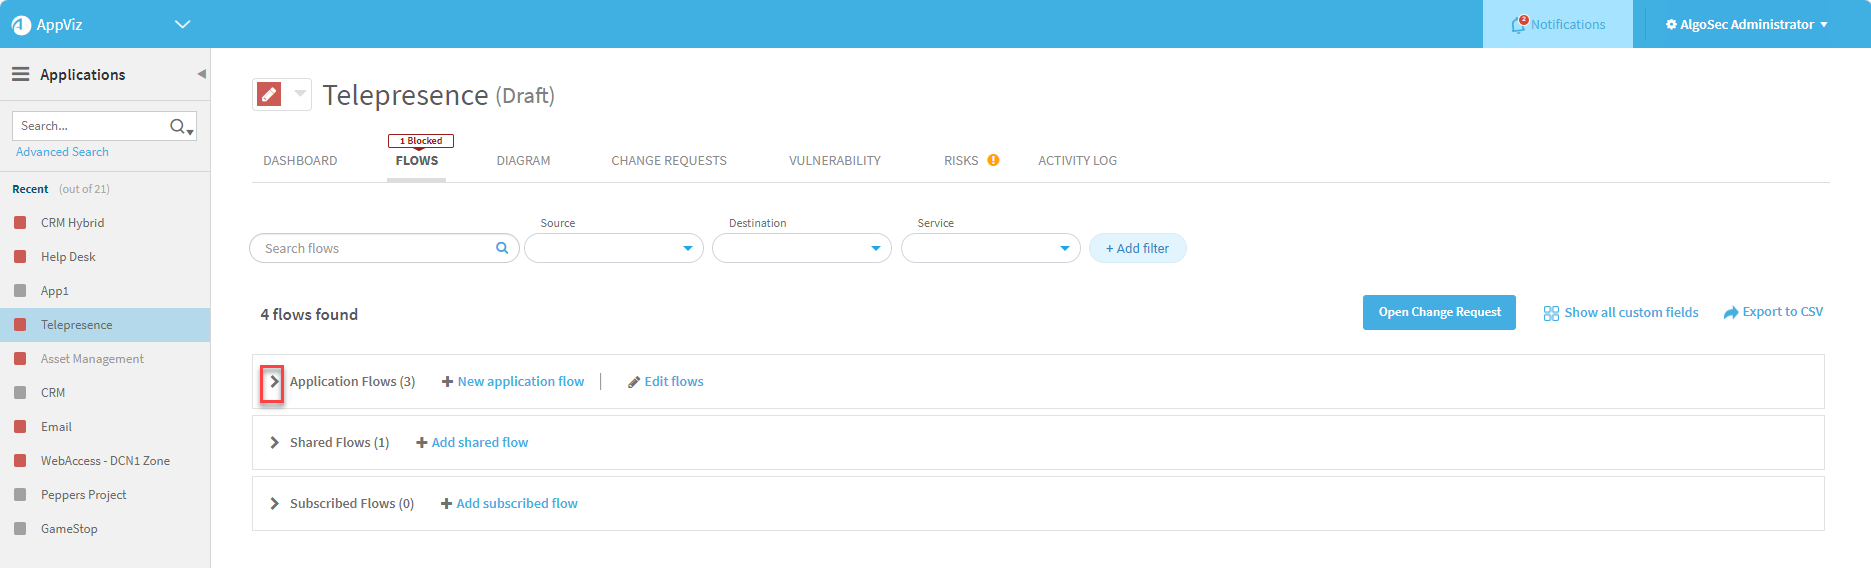Select CRM Hybrid in recent applications
1871x568 pixels.
click(72, 223)
